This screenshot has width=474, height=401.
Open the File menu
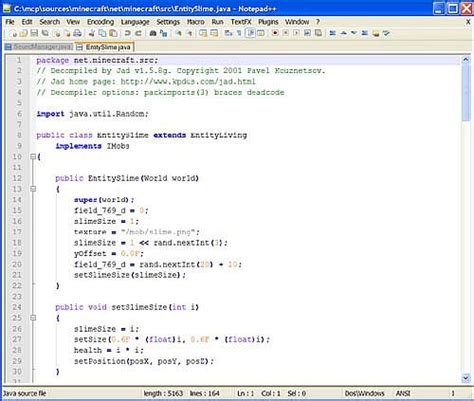pyautogui.click(x=10, y=22)
